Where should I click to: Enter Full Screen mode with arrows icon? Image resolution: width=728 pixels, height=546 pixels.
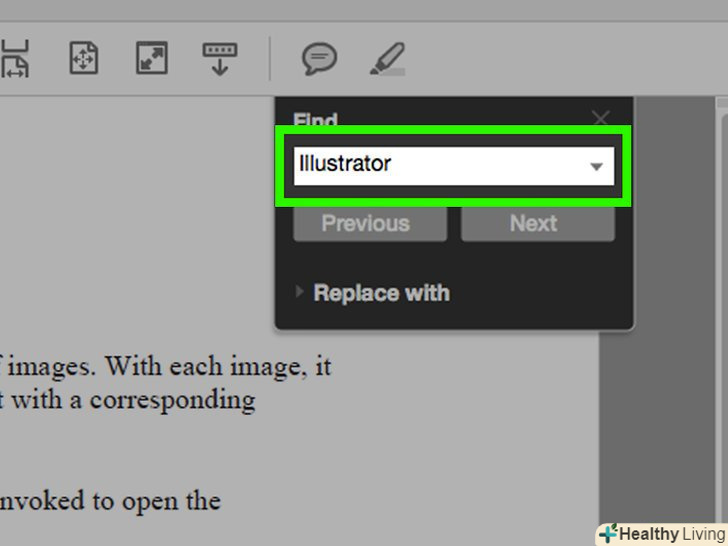click(152, 58)
